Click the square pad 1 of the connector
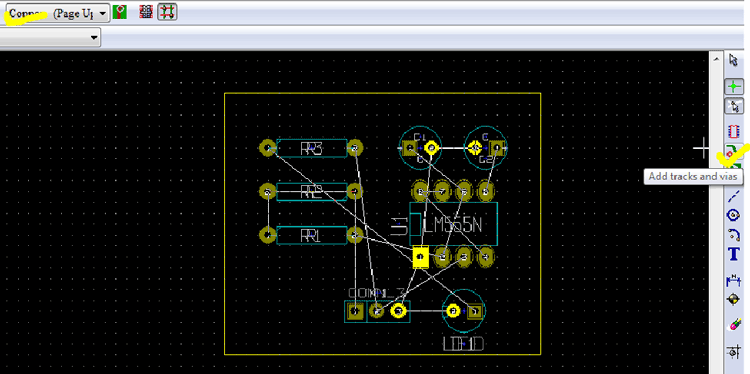 pos(354,311)
